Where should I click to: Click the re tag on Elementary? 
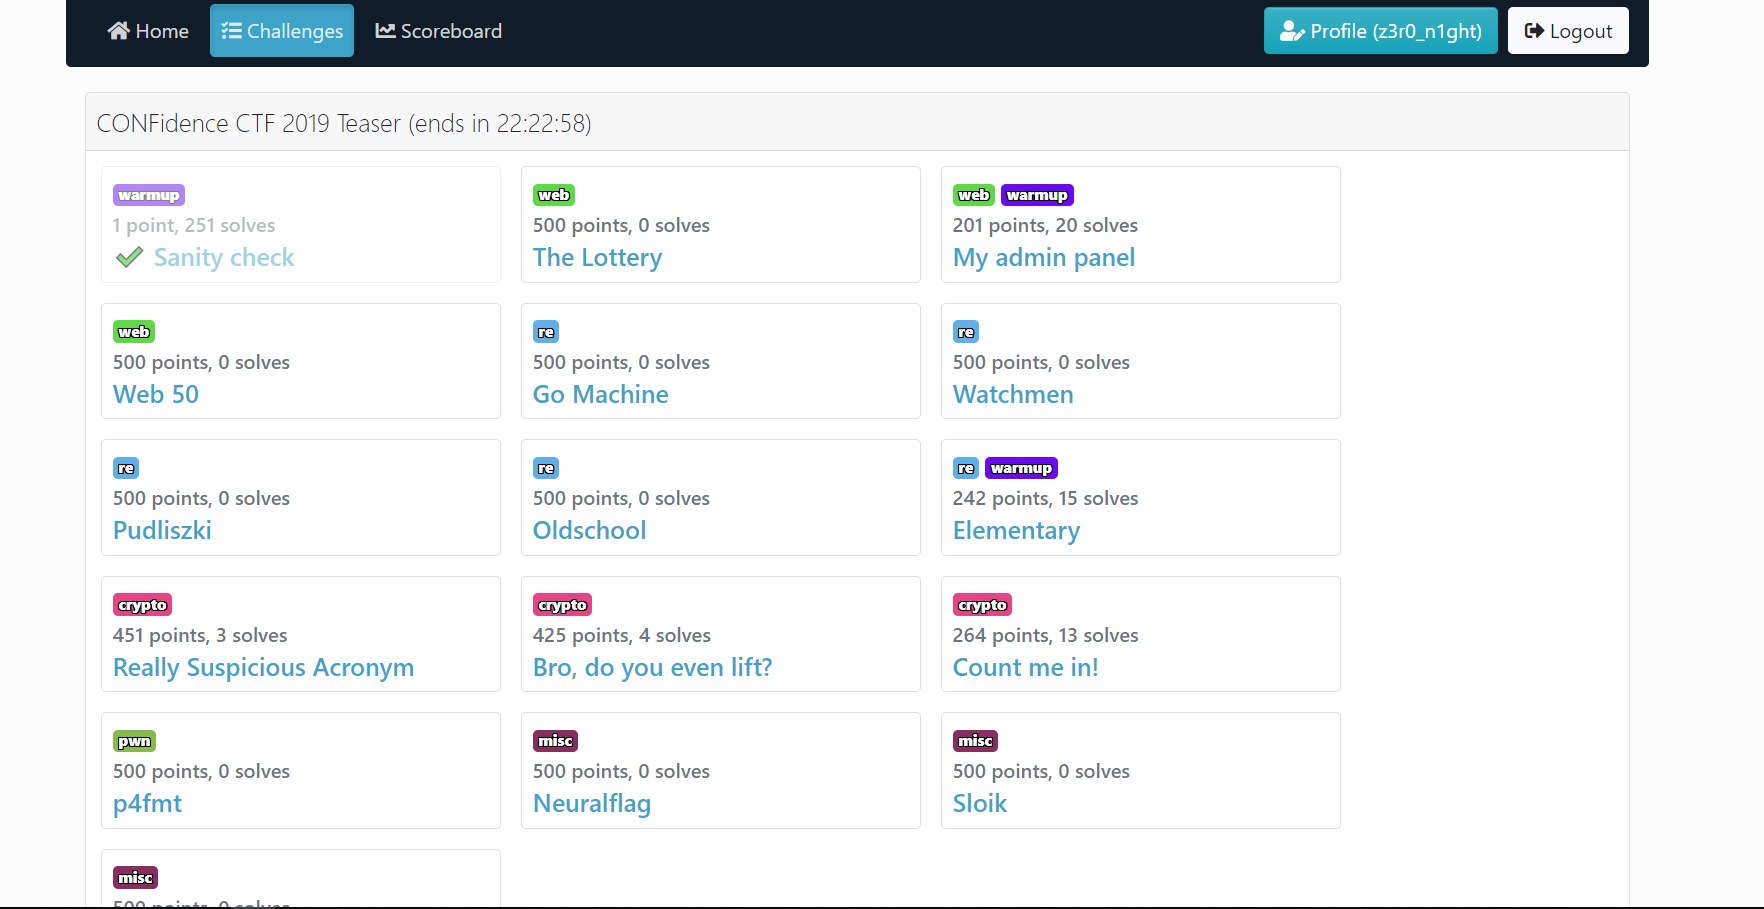pos(966,468)
